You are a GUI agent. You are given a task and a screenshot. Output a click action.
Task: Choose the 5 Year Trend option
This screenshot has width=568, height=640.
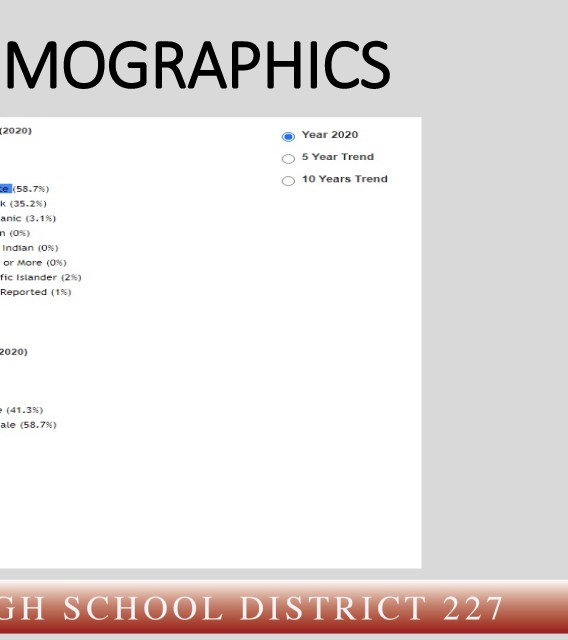pos(288,158)
